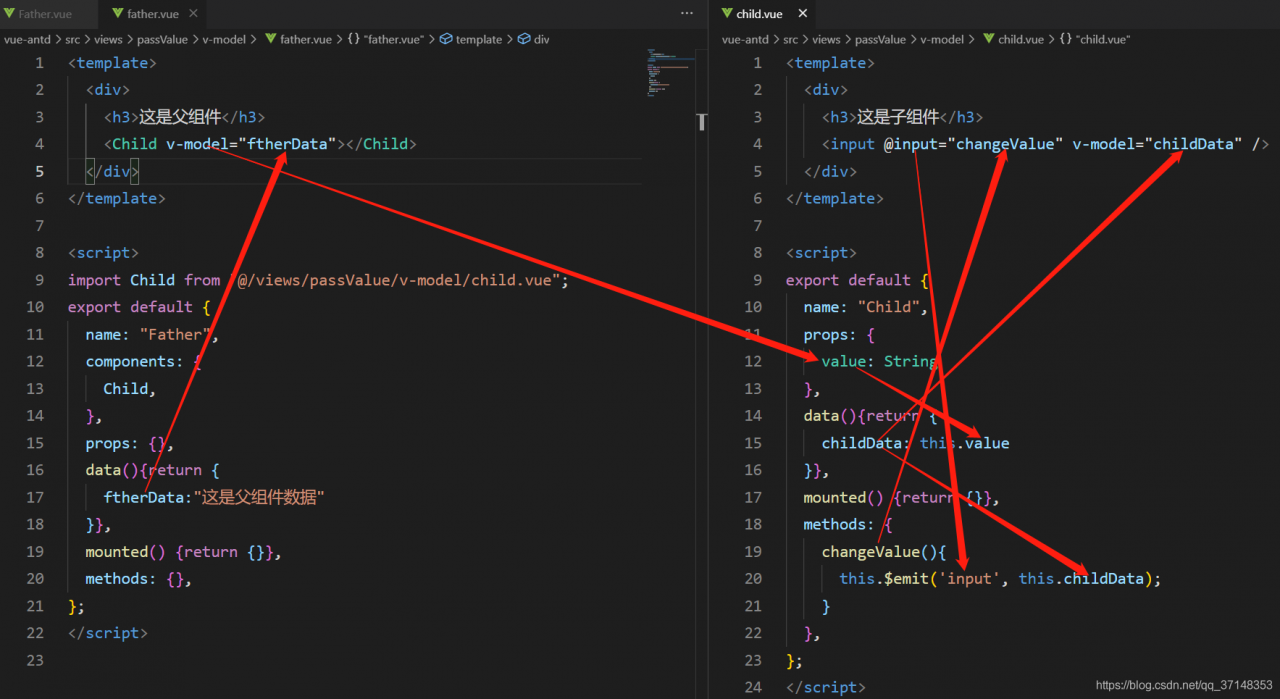Click "mounted()" in child.vue
The height and width of the screenshot is (699, 1280).
coord(844,497)
